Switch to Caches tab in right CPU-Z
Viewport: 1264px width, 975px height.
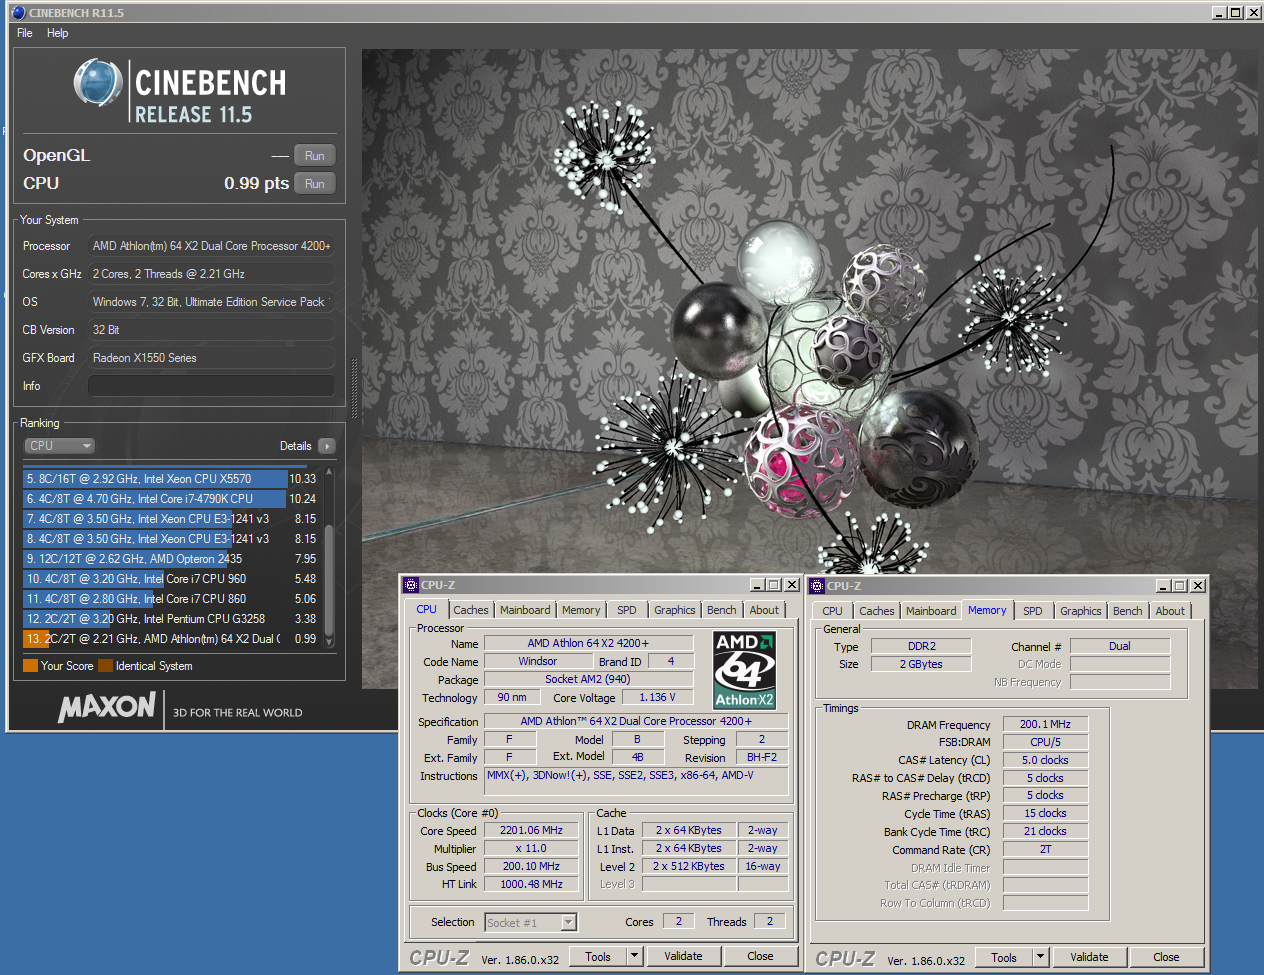point(877,611)
